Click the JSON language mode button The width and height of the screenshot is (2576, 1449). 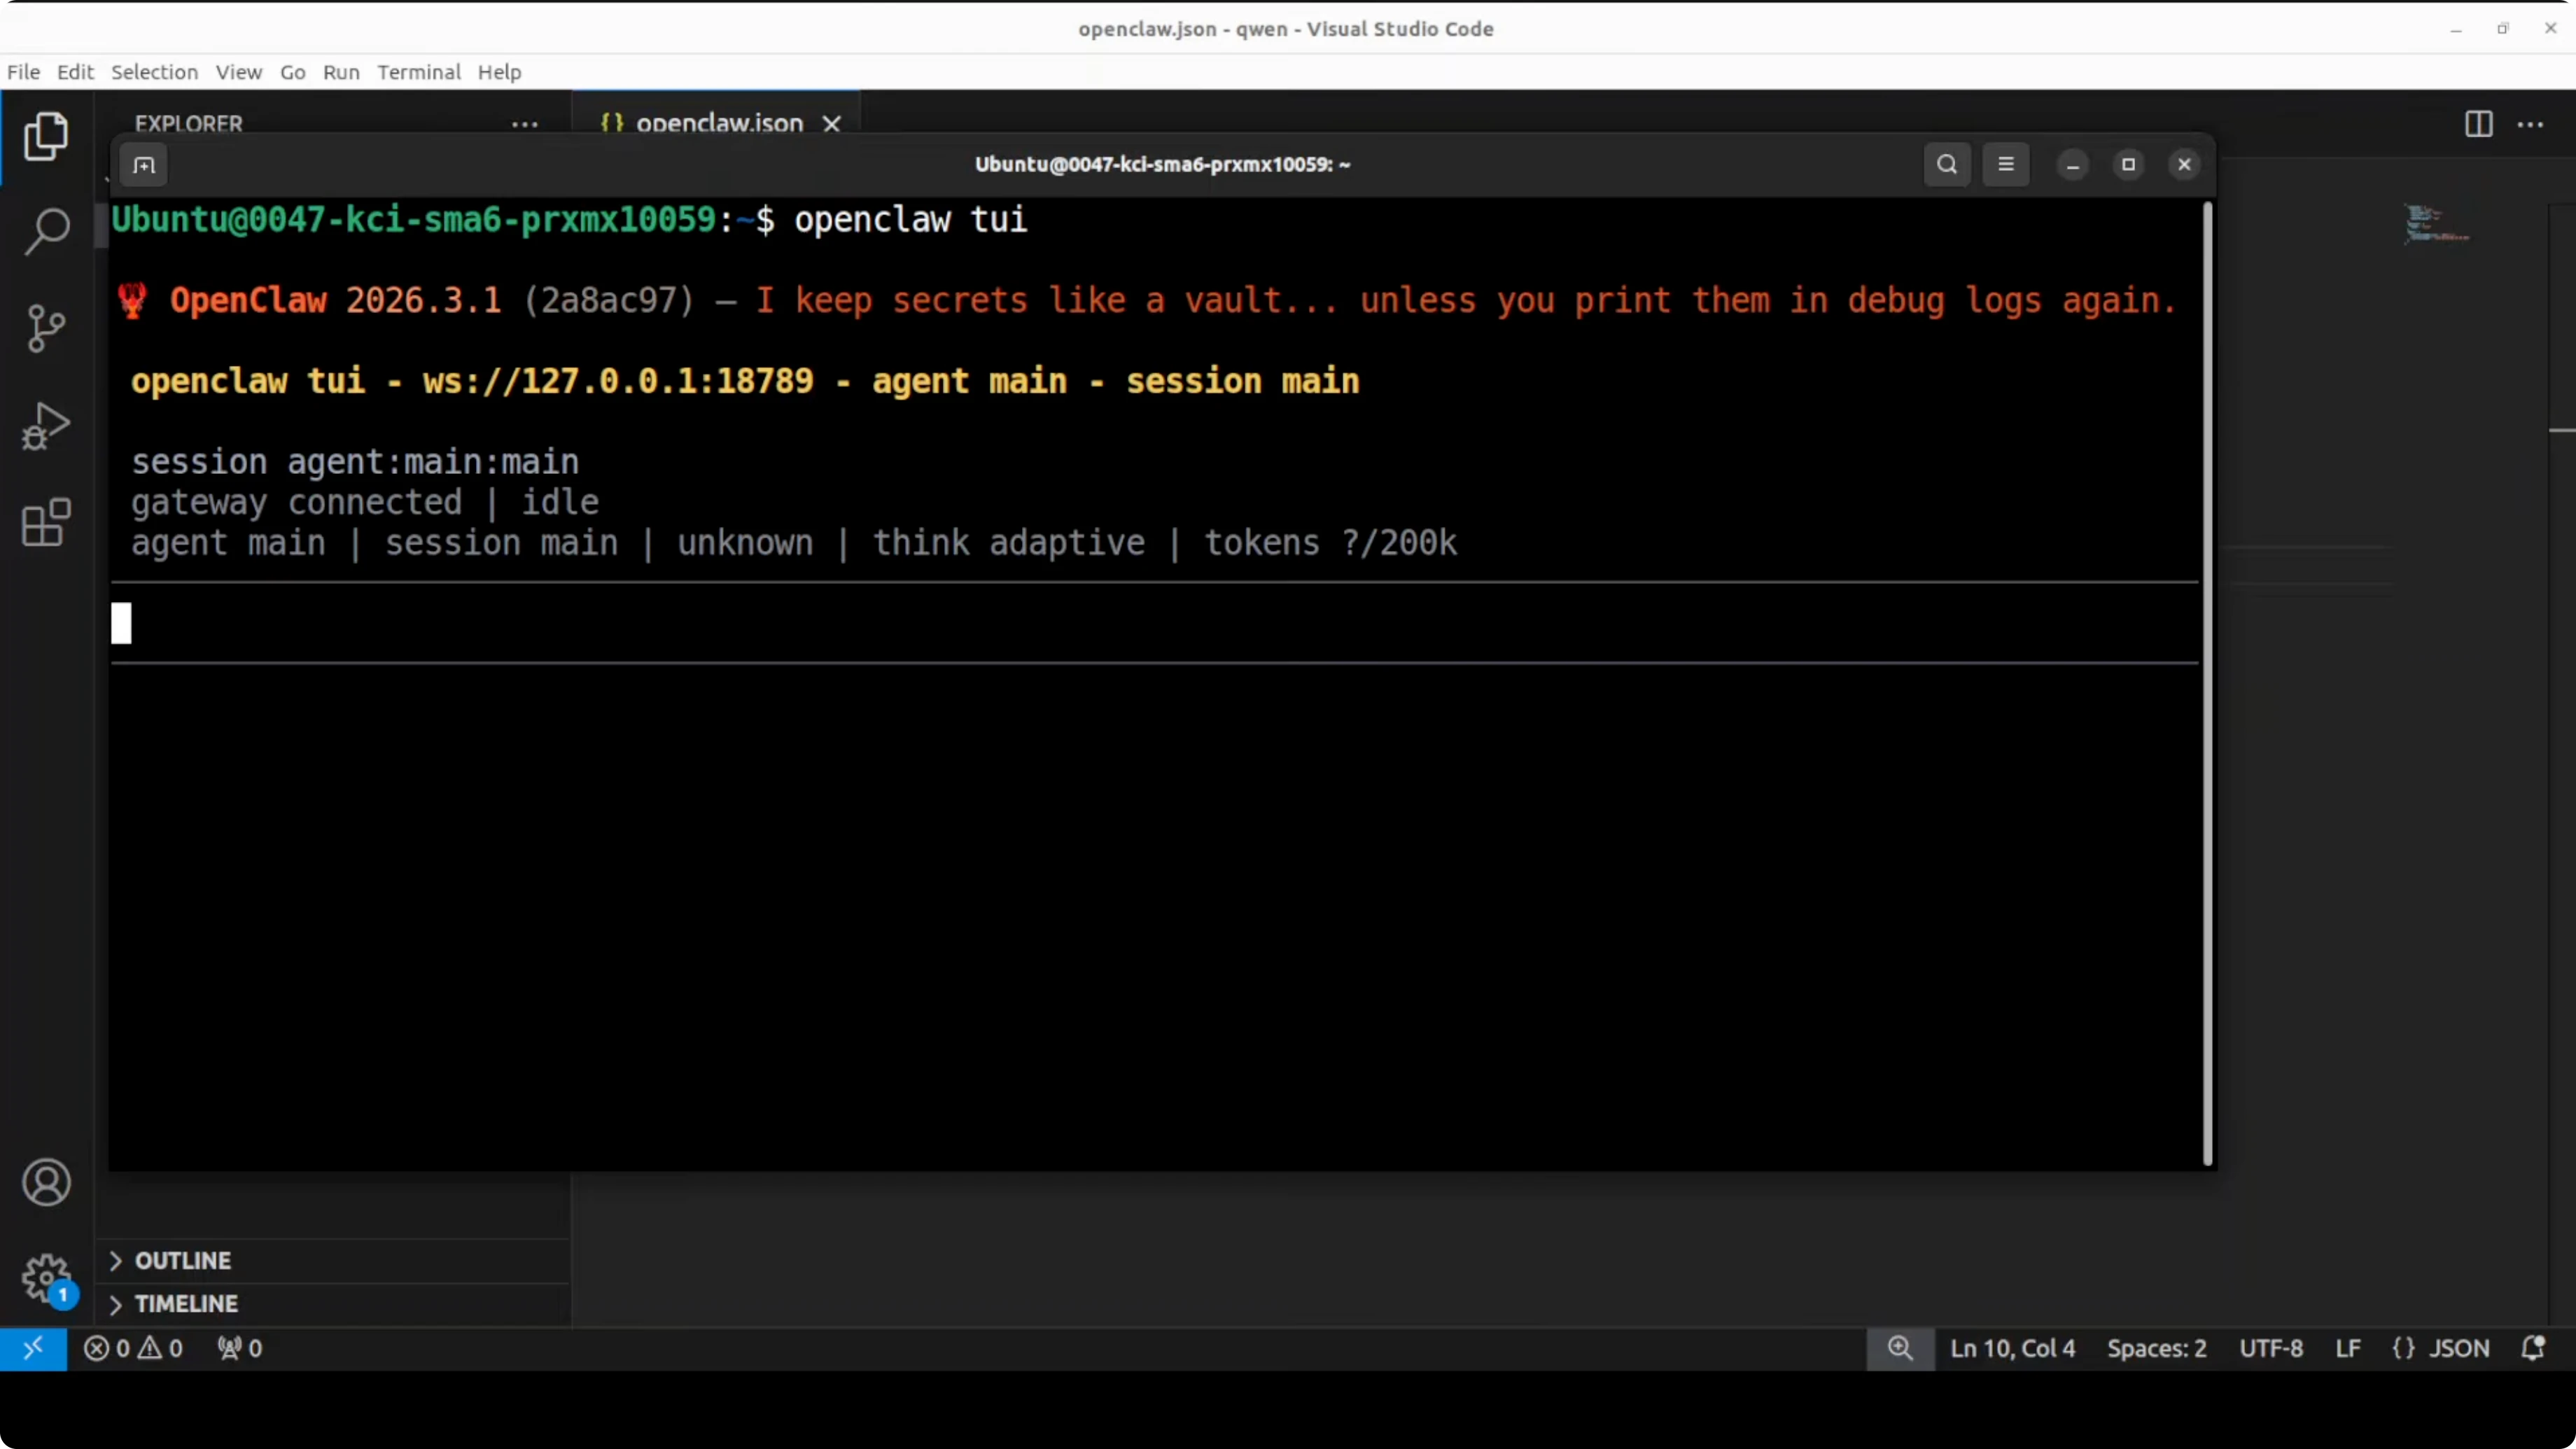point(2440,1348)
